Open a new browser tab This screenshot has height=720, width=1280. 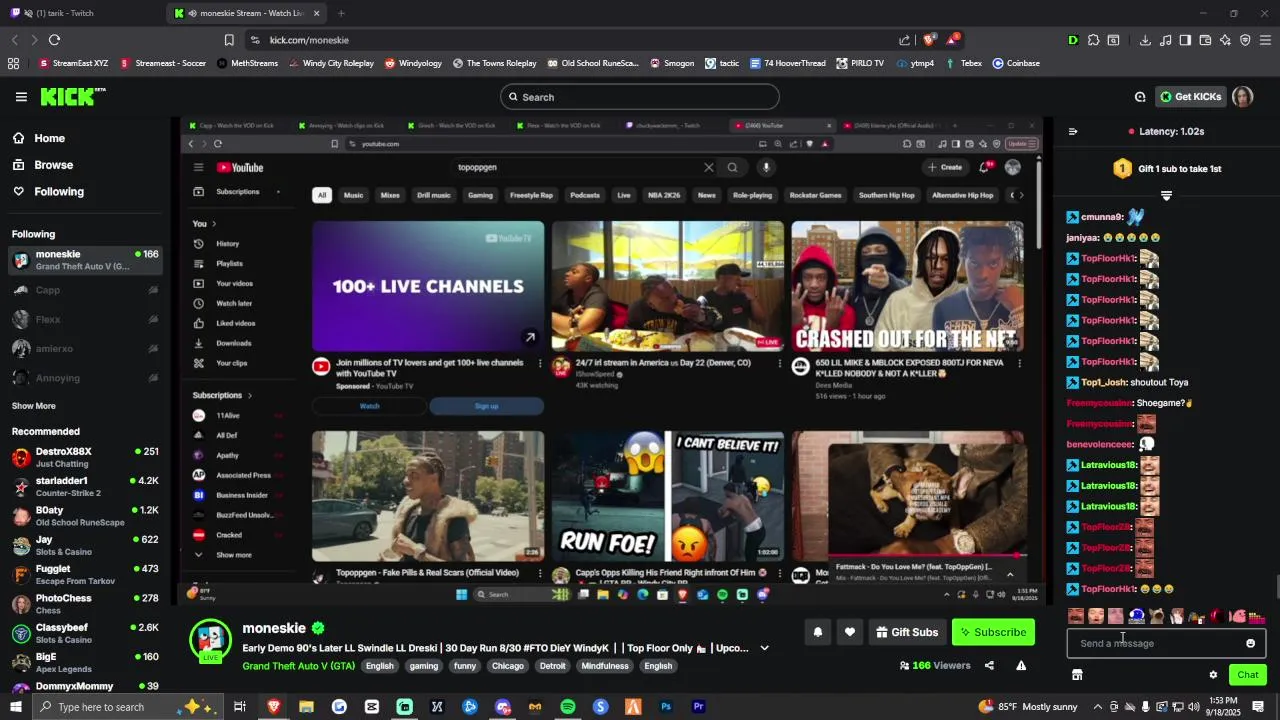pos(341,13)
